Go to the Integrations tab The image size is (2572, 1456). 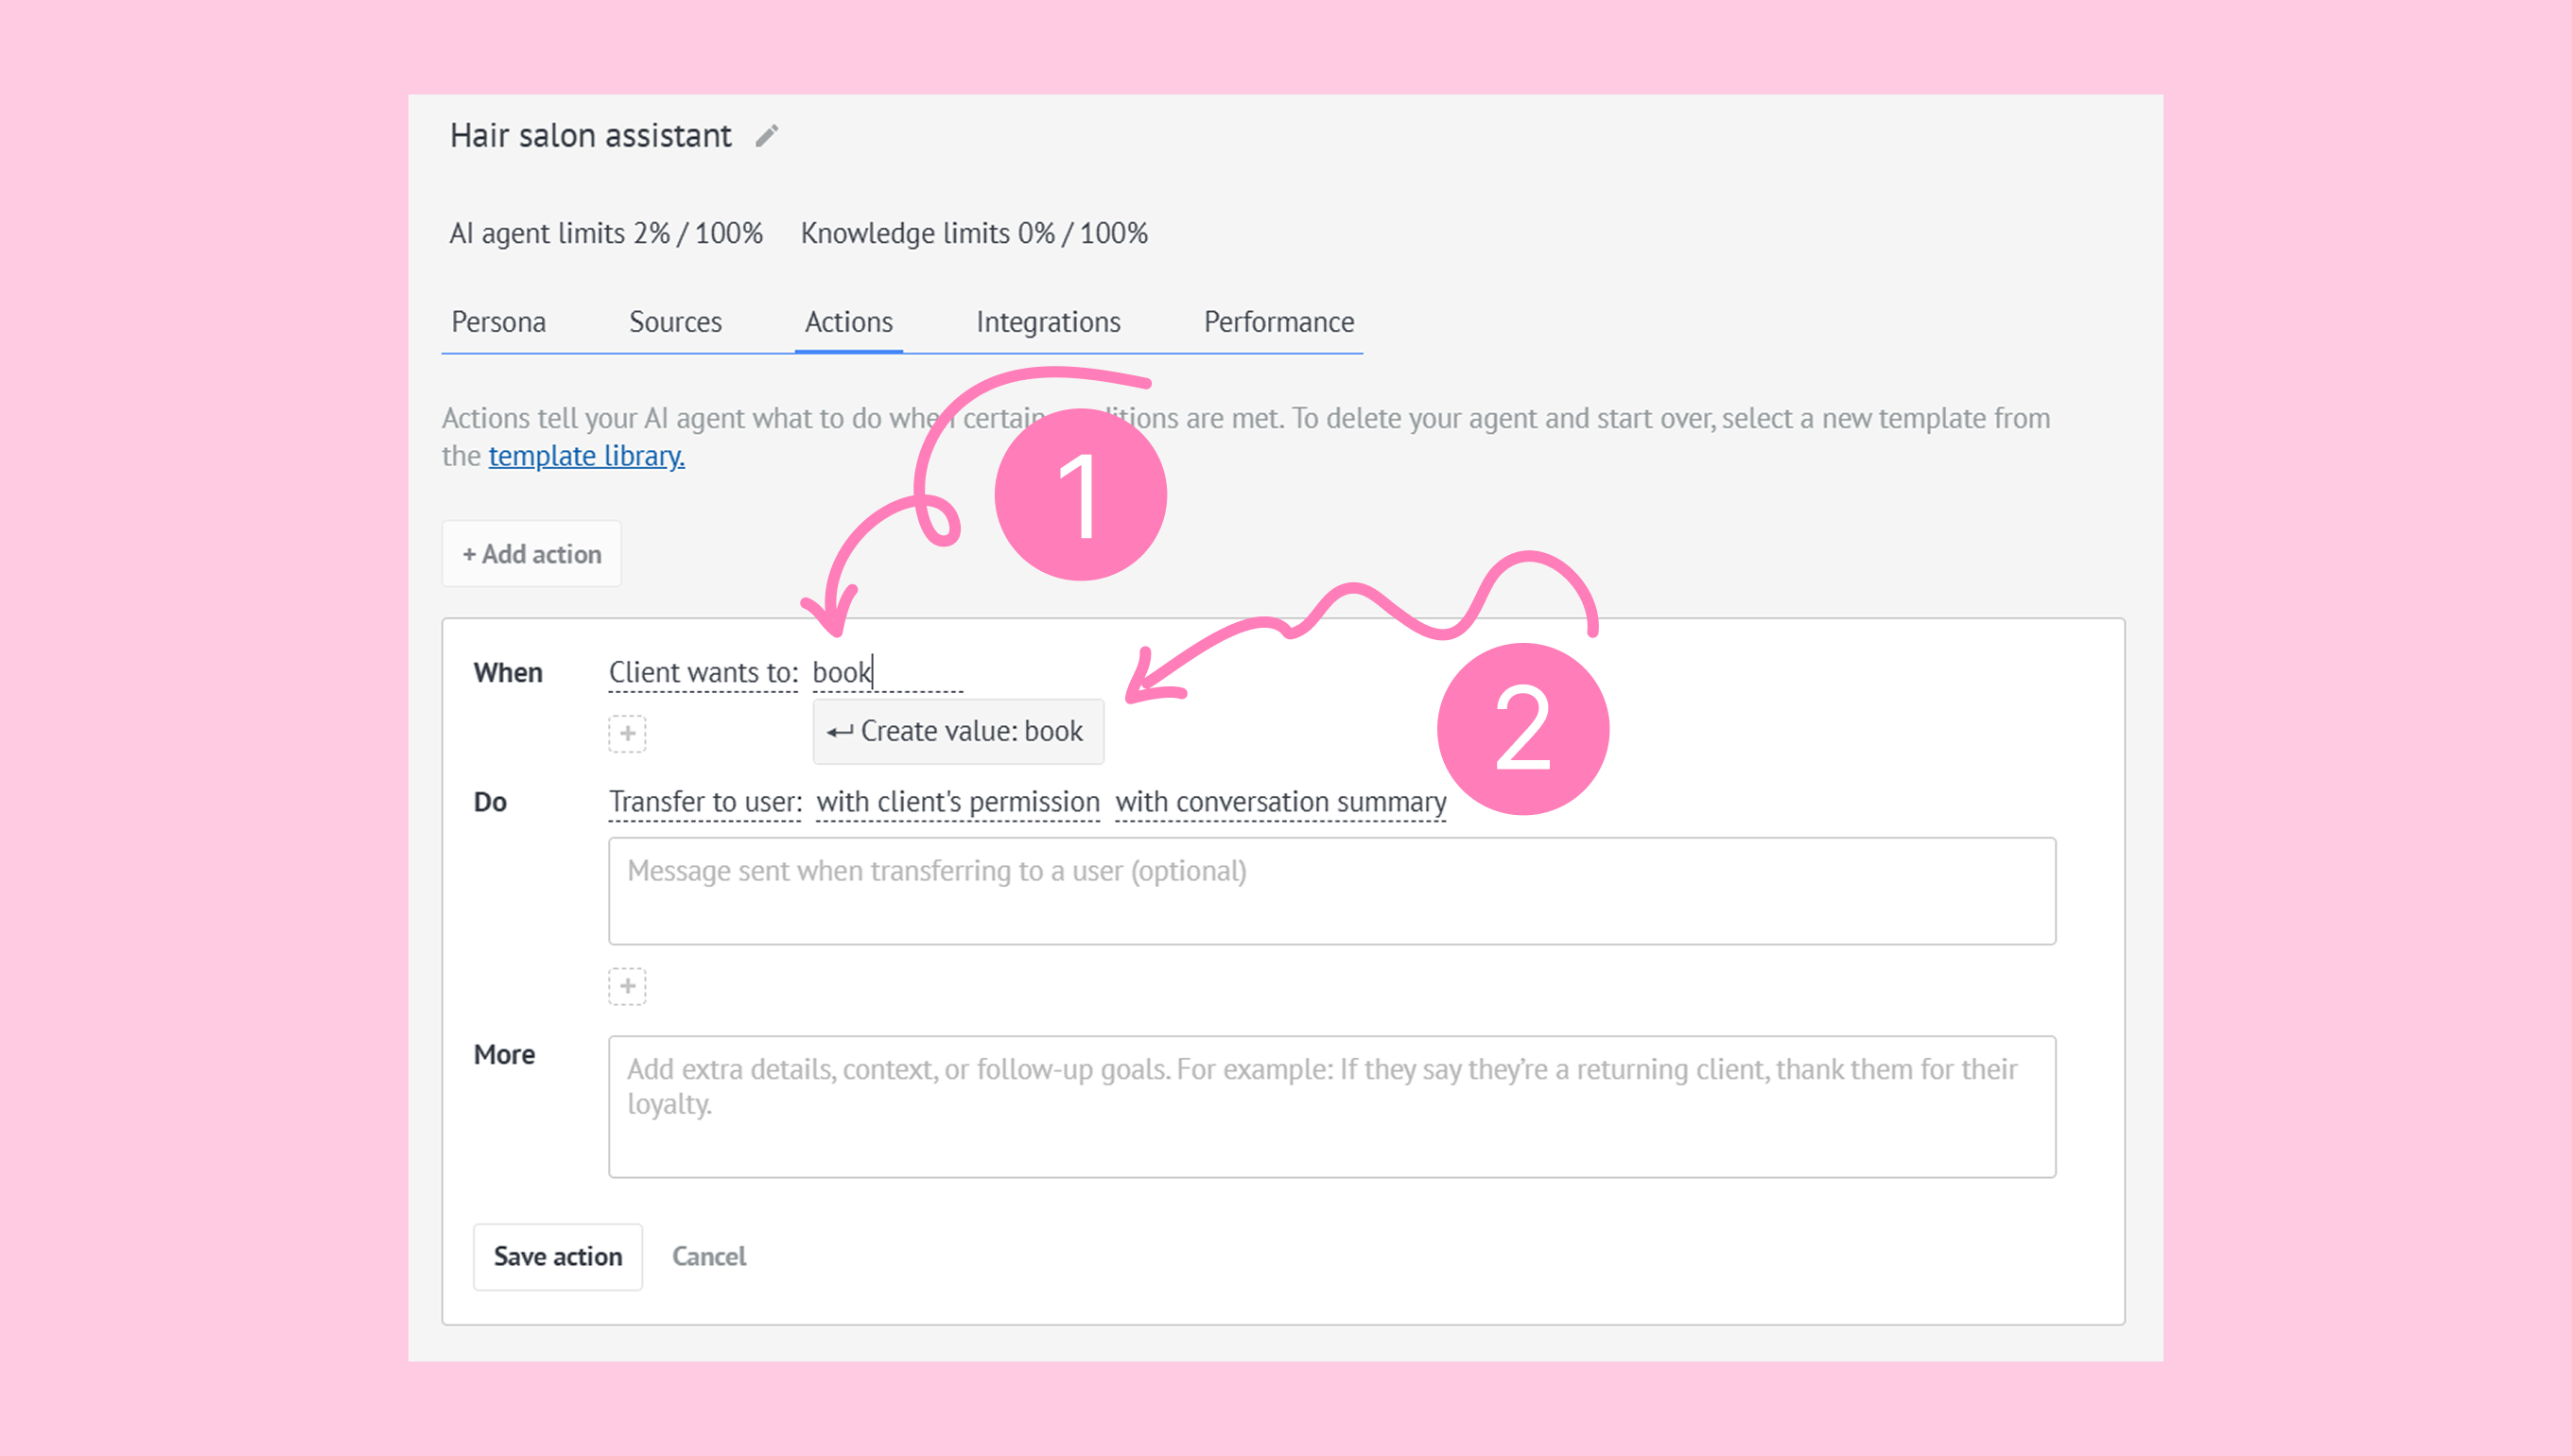(x=1047, y=322)
